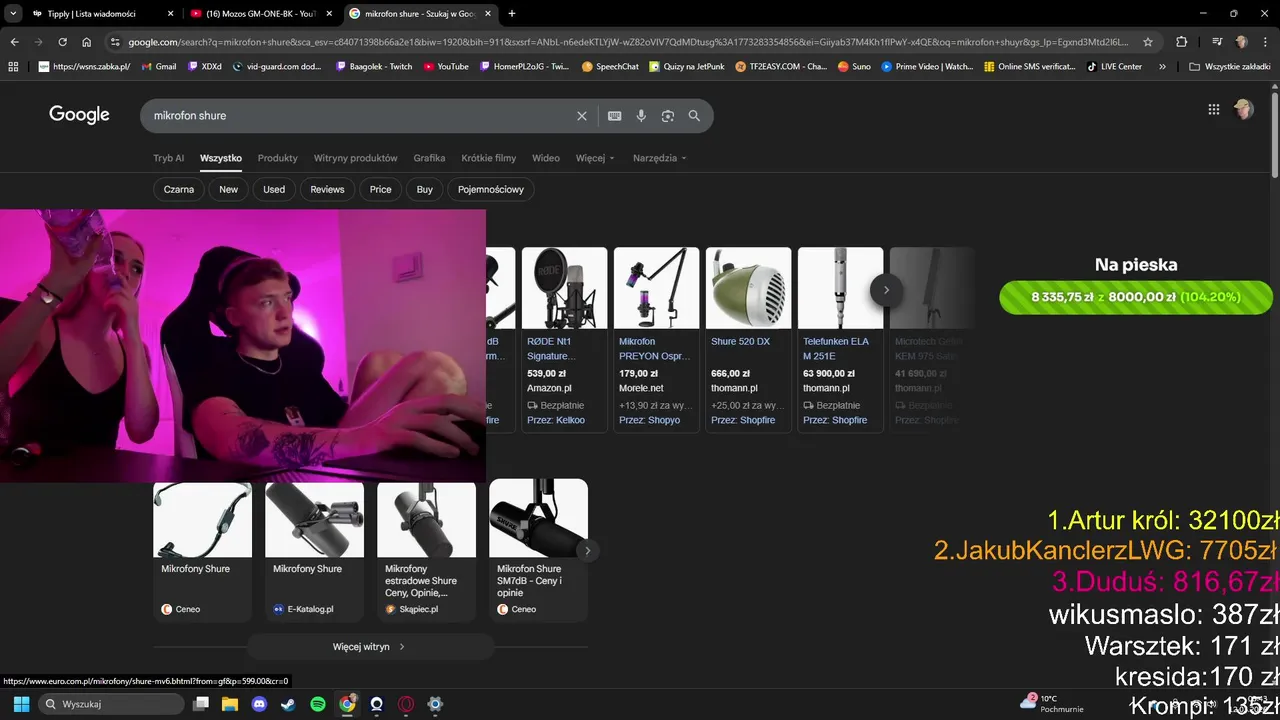Clear the Google search box text
1280x720 pixels.
pos(582,116)
